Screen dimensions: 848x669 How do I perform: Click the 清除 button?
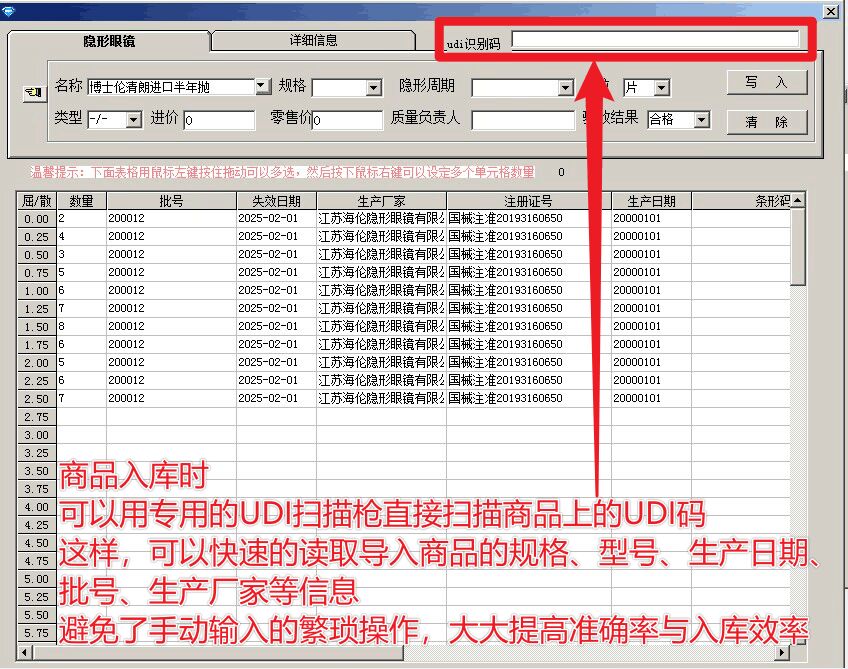pyautogui.click(x=766, y=122)
